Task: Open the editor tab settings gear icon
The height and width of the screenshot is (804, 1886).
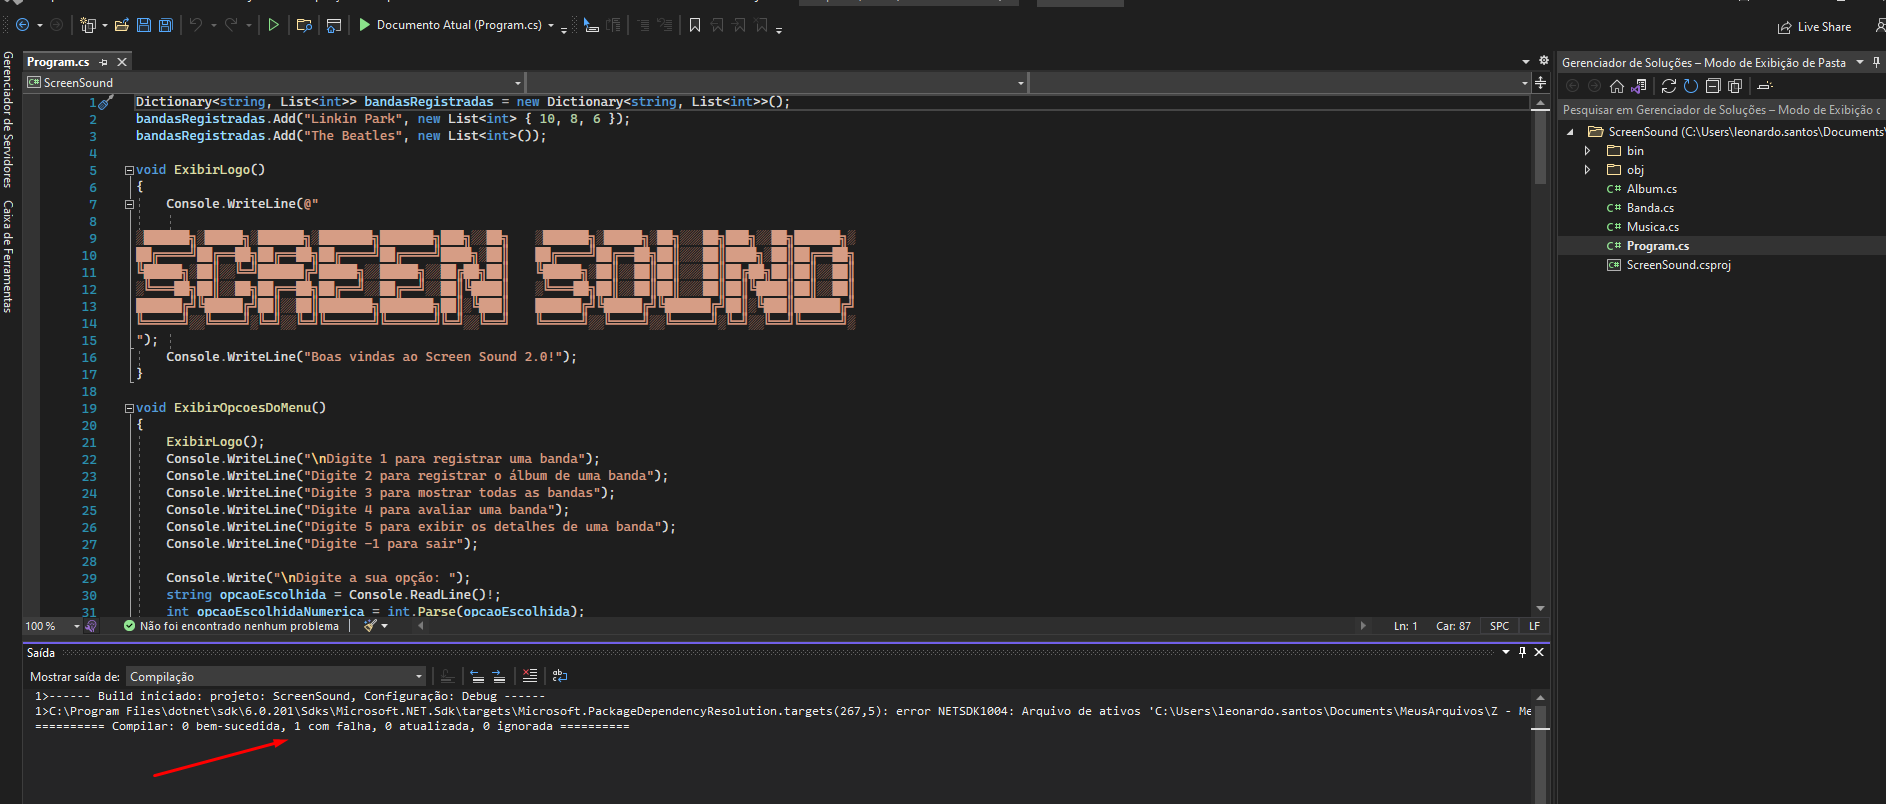Action: point(1543,61)
